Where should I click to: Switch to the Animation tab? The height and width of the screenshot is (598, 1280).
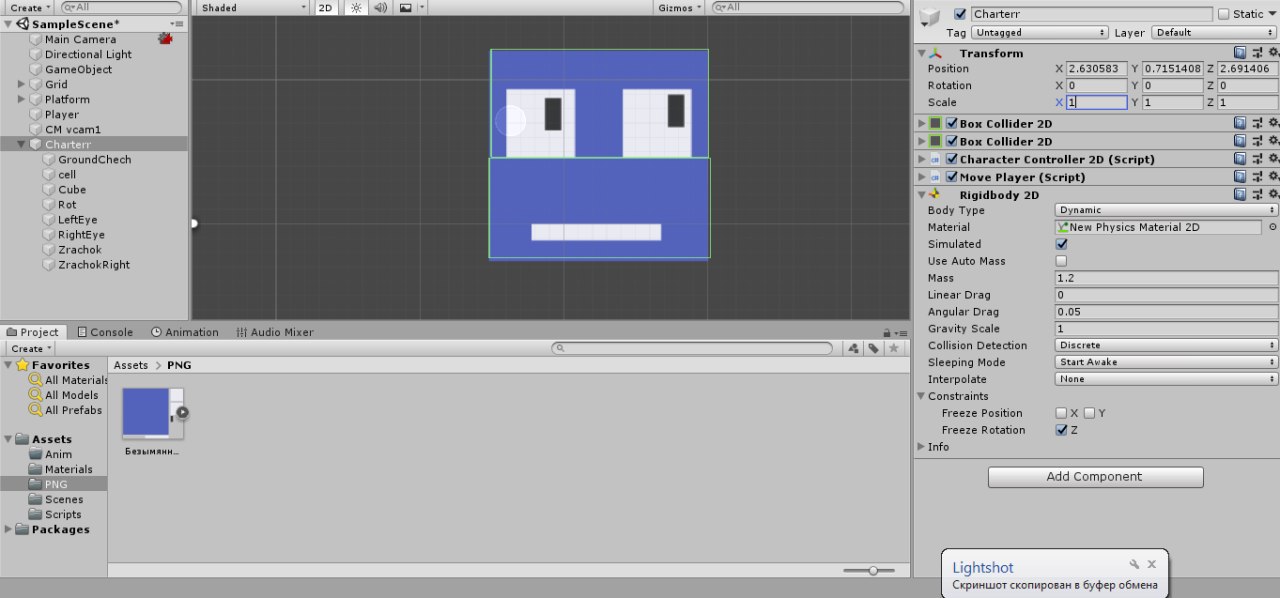point(185,332)
